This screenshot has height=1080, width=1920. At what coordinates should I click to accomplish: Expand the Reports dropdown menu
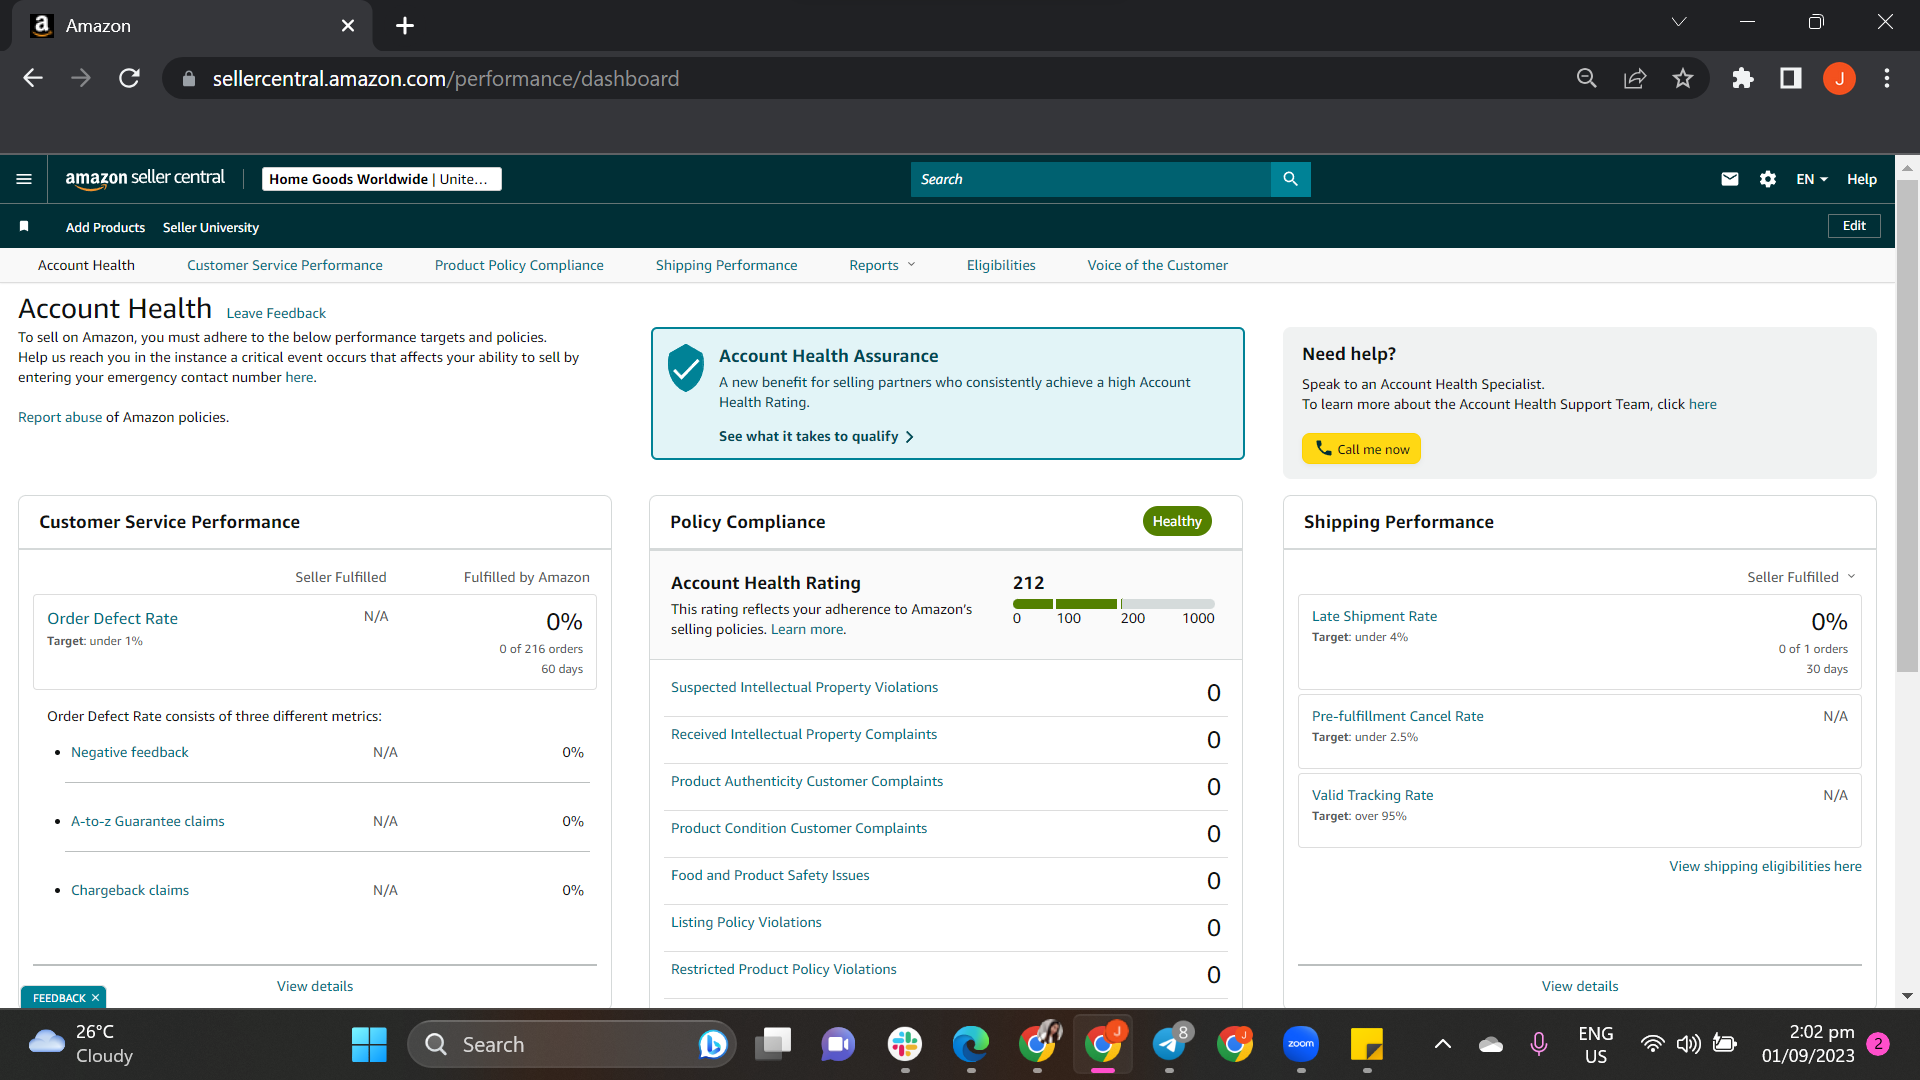click(882, 265)
